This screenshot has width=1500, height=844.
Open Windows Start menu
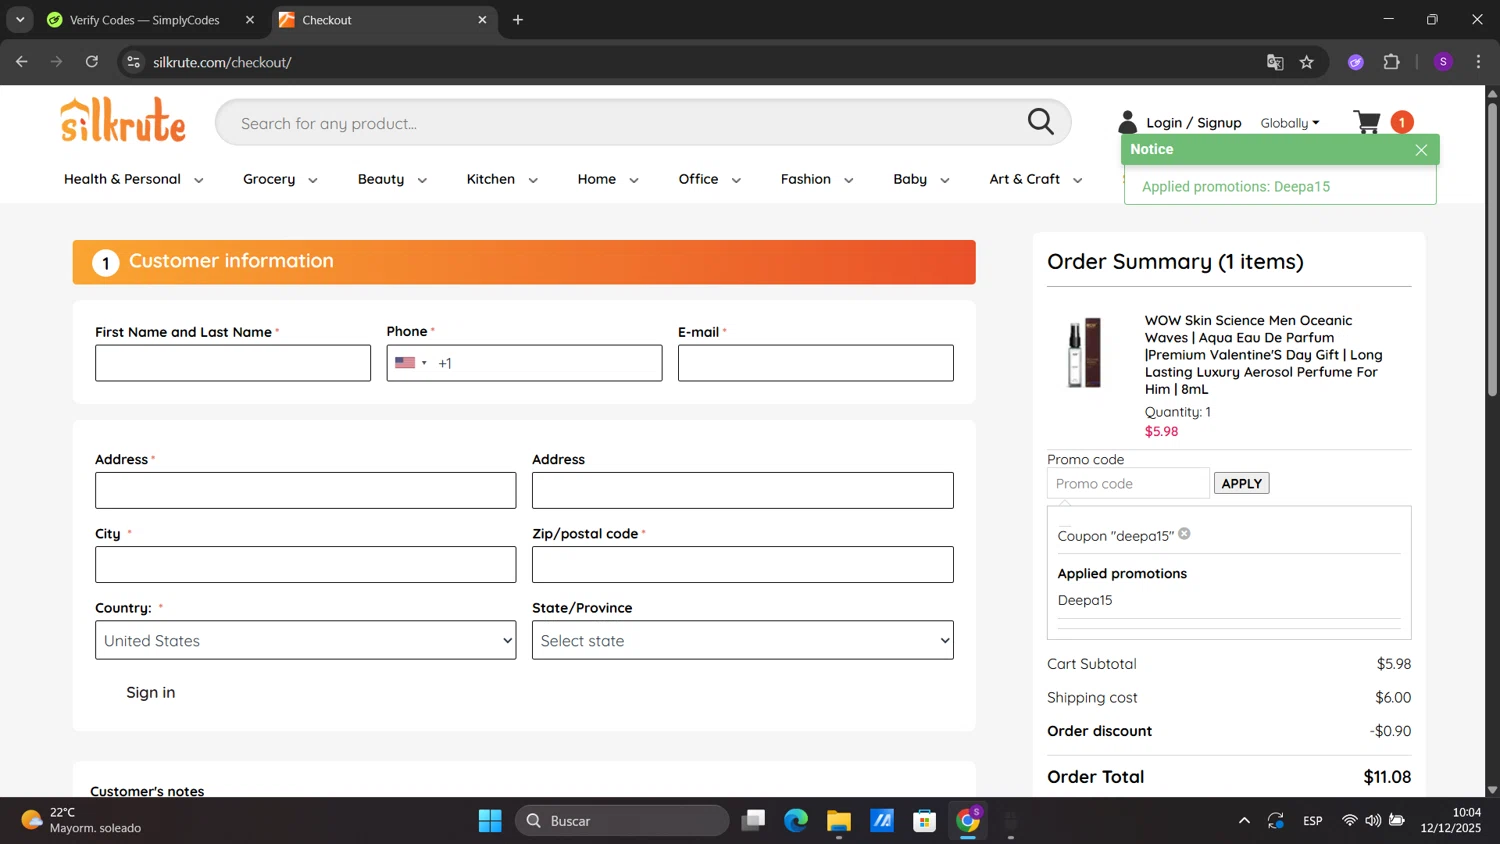tap(490, 821)
